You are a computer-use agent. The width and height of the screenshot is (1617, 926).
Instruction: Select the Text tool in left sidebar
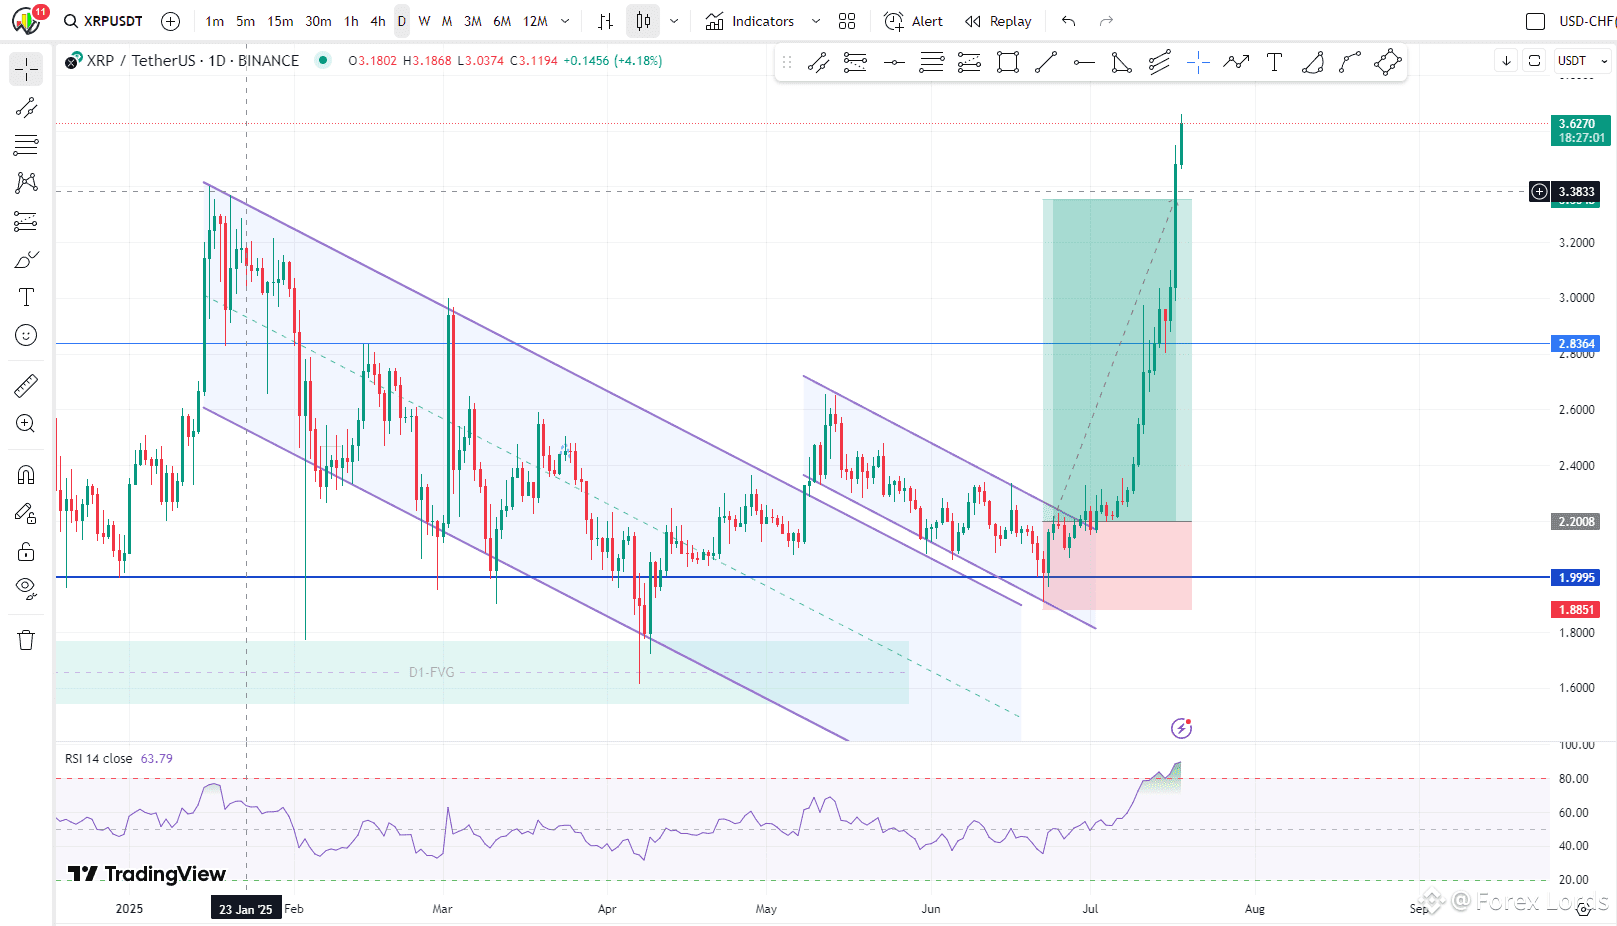pos(26,297)
